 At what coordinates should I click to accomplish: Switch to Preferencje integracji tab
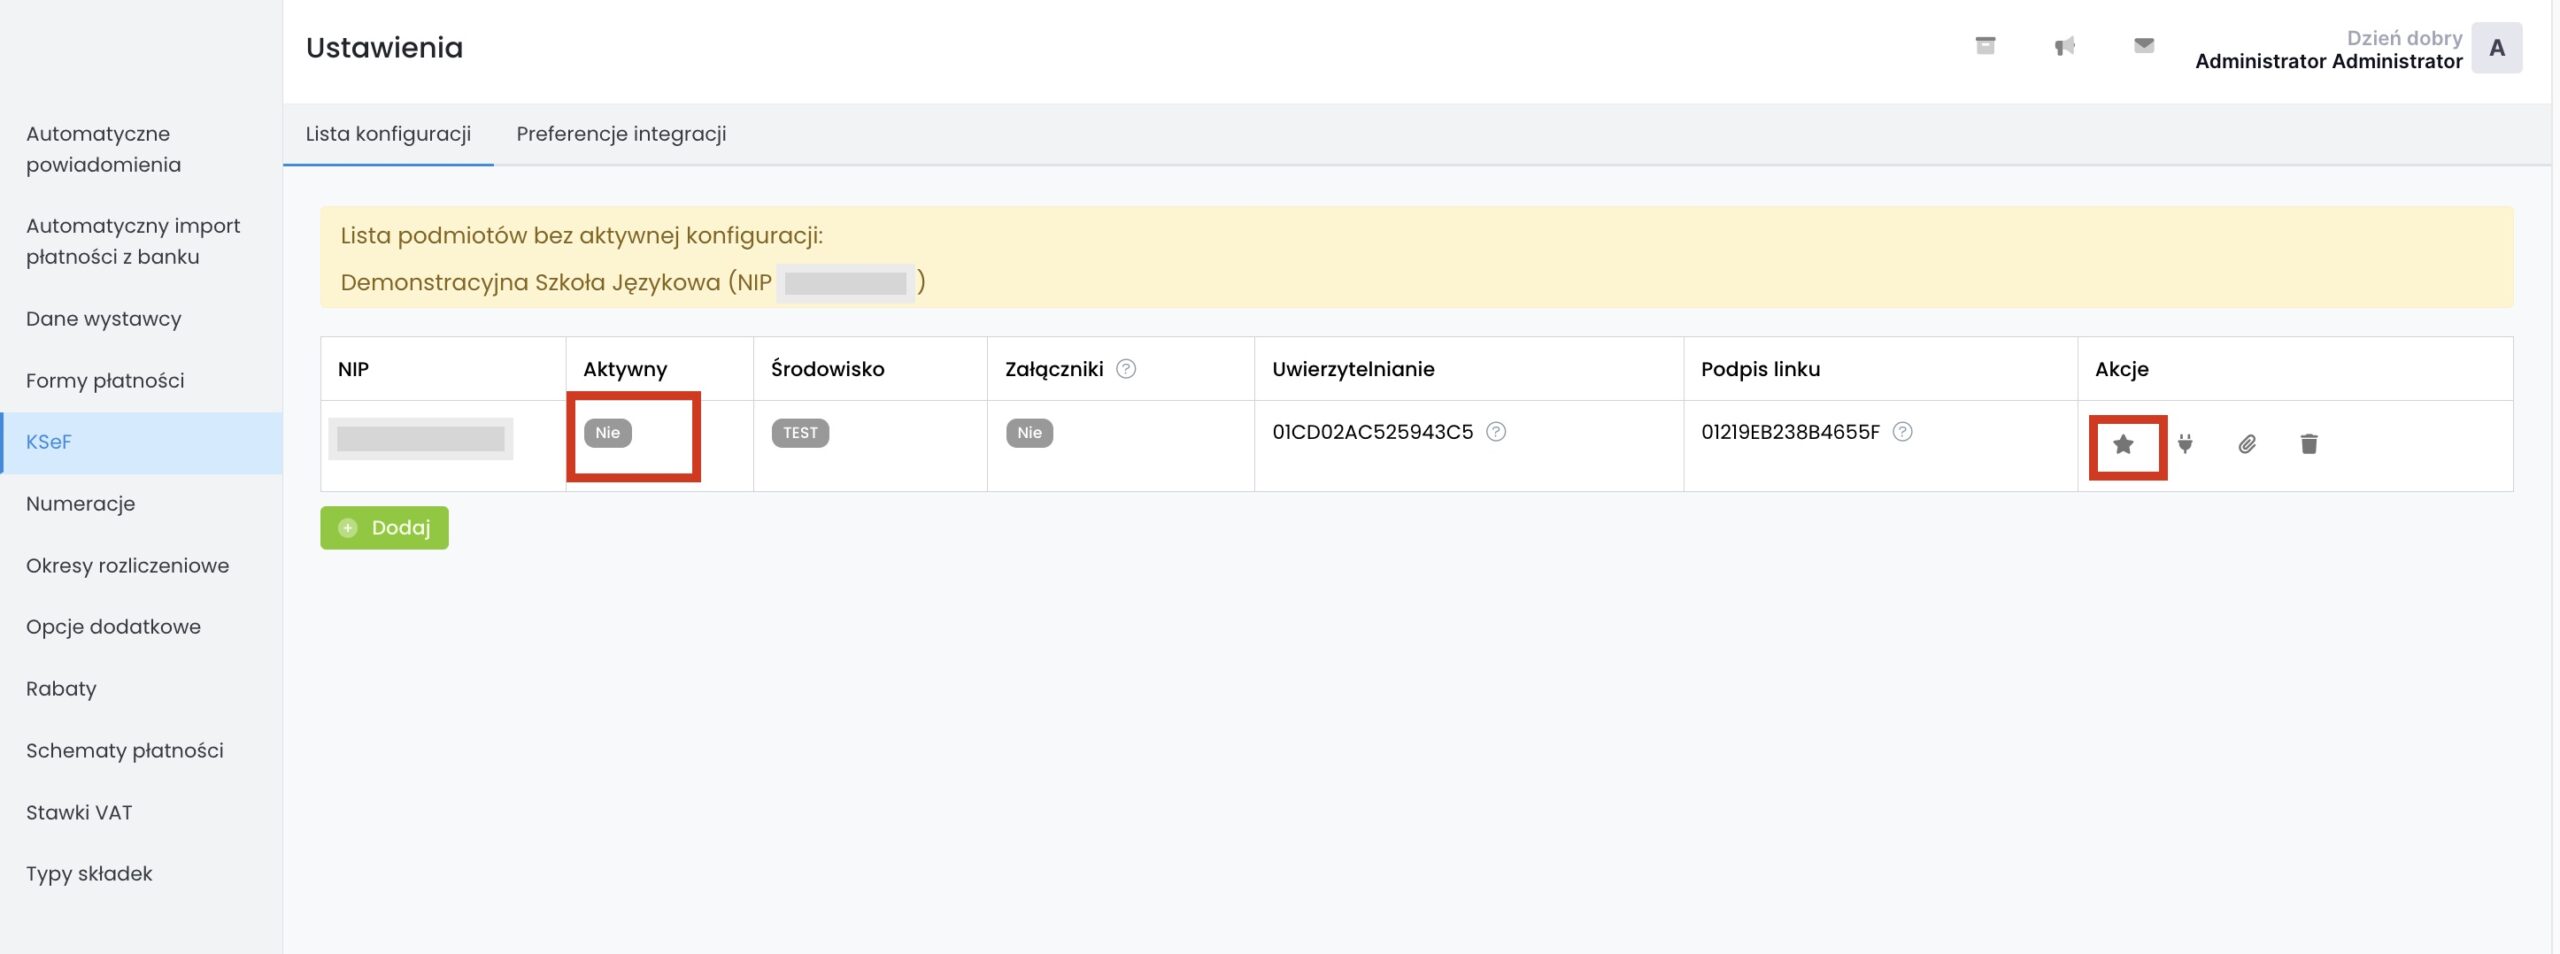pyautogui.click(x=621, y=134)
